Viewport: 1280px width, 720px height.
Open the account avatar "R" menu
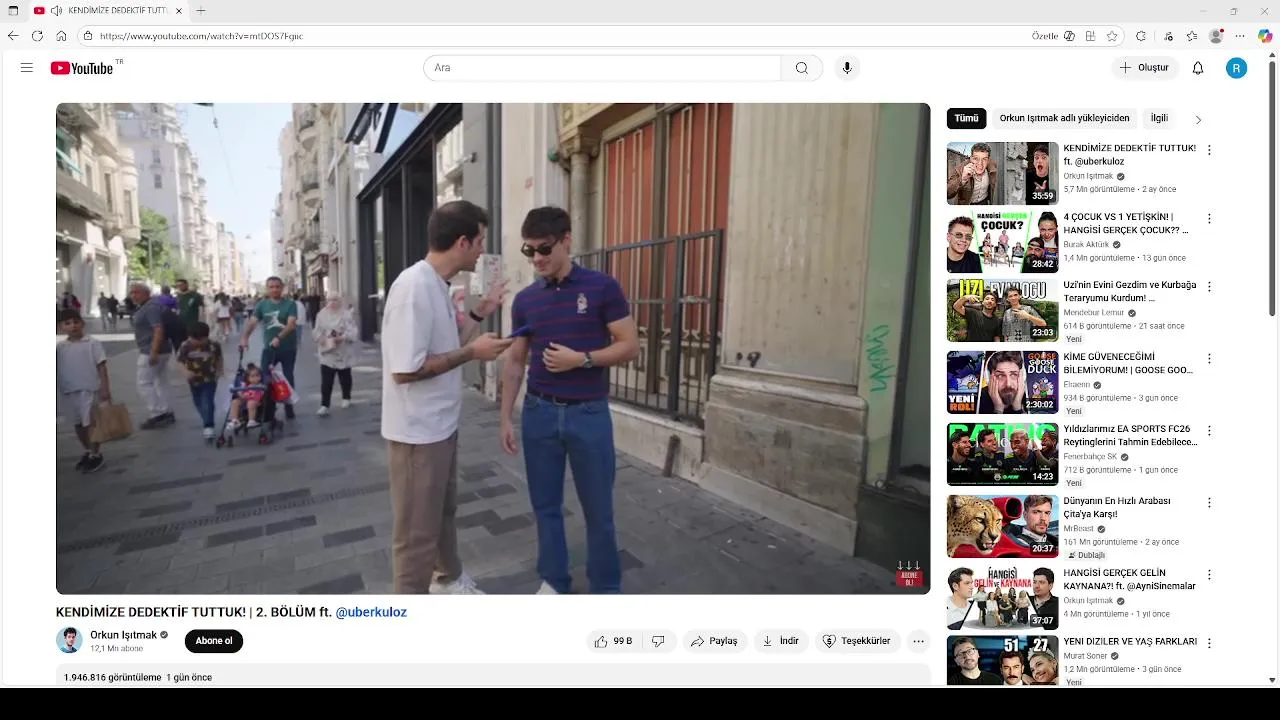[x=1237, y=68]
